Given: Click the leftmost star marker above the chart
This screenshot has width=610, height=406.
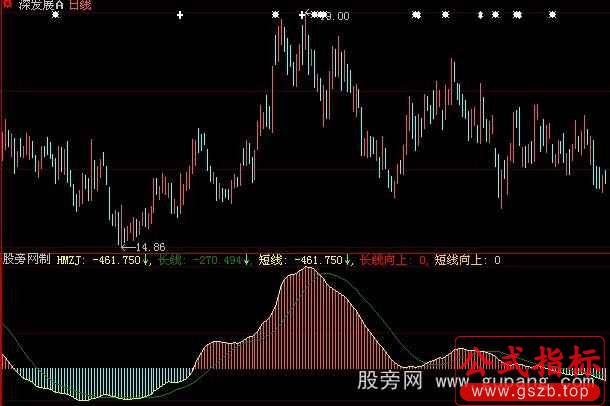Looking at the screenshot, I should coord(55,15).
